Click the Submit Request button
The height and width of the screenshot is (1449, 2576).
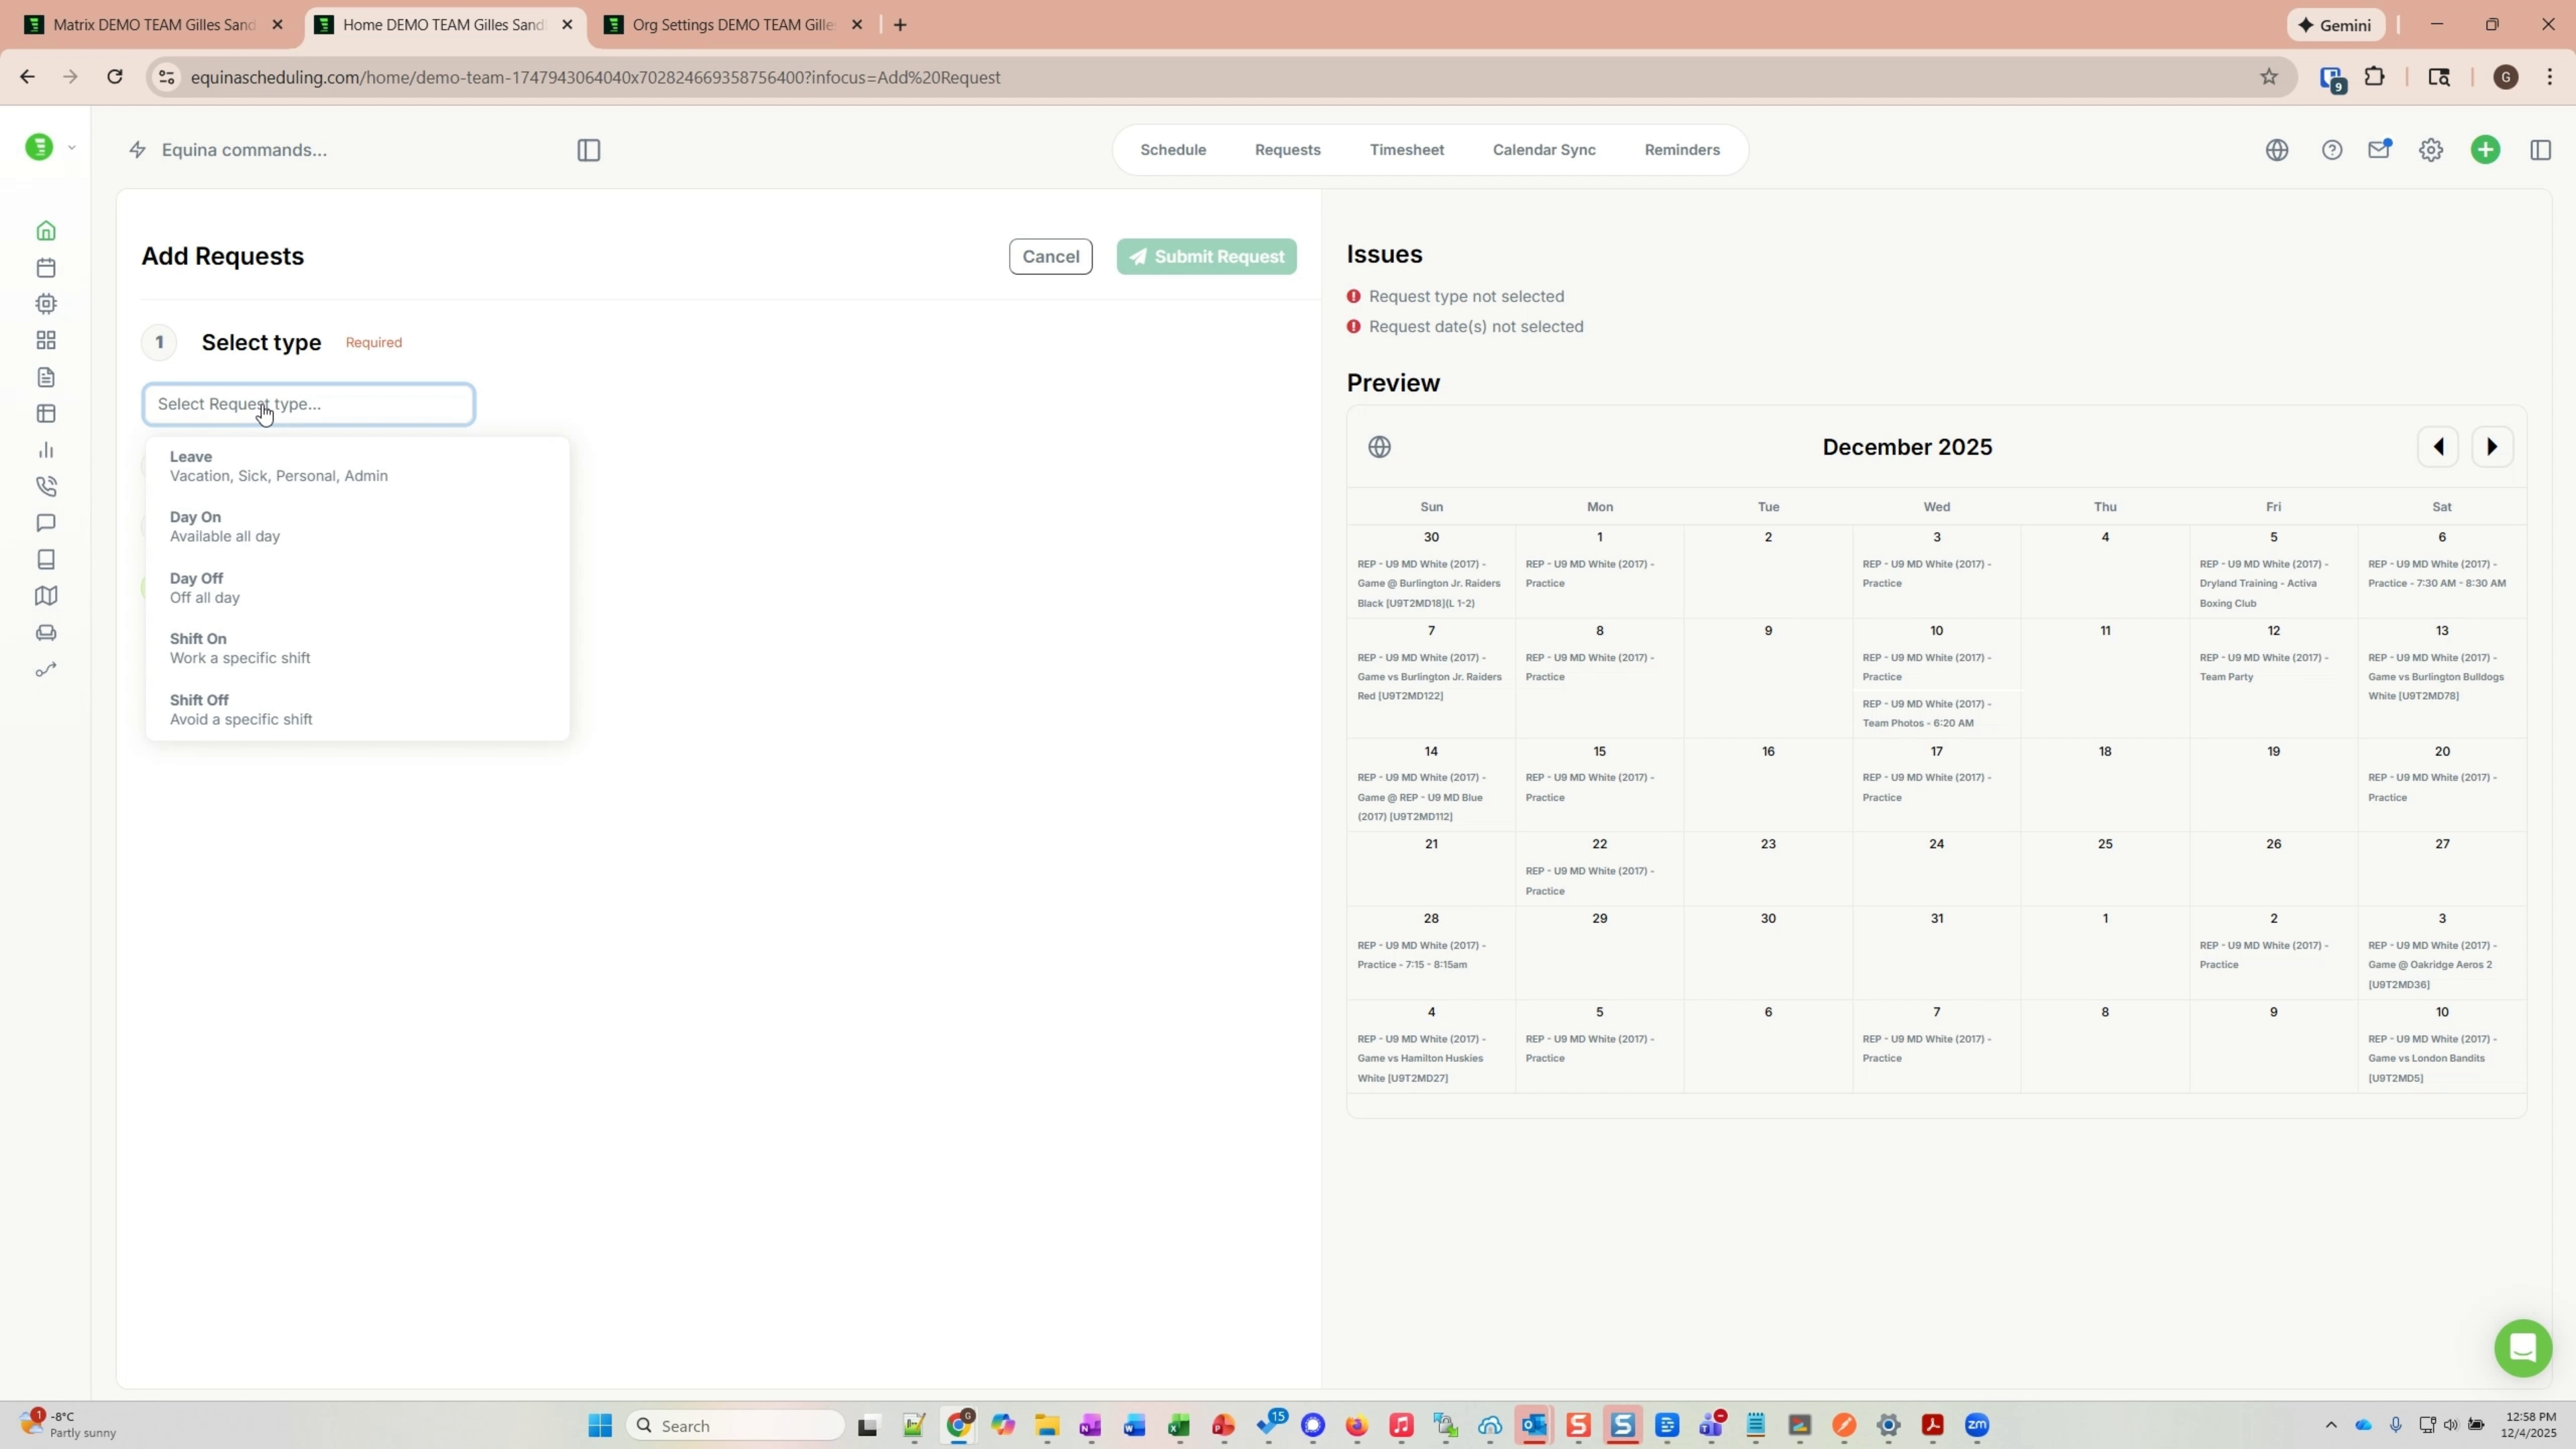tap(1205, 256)
